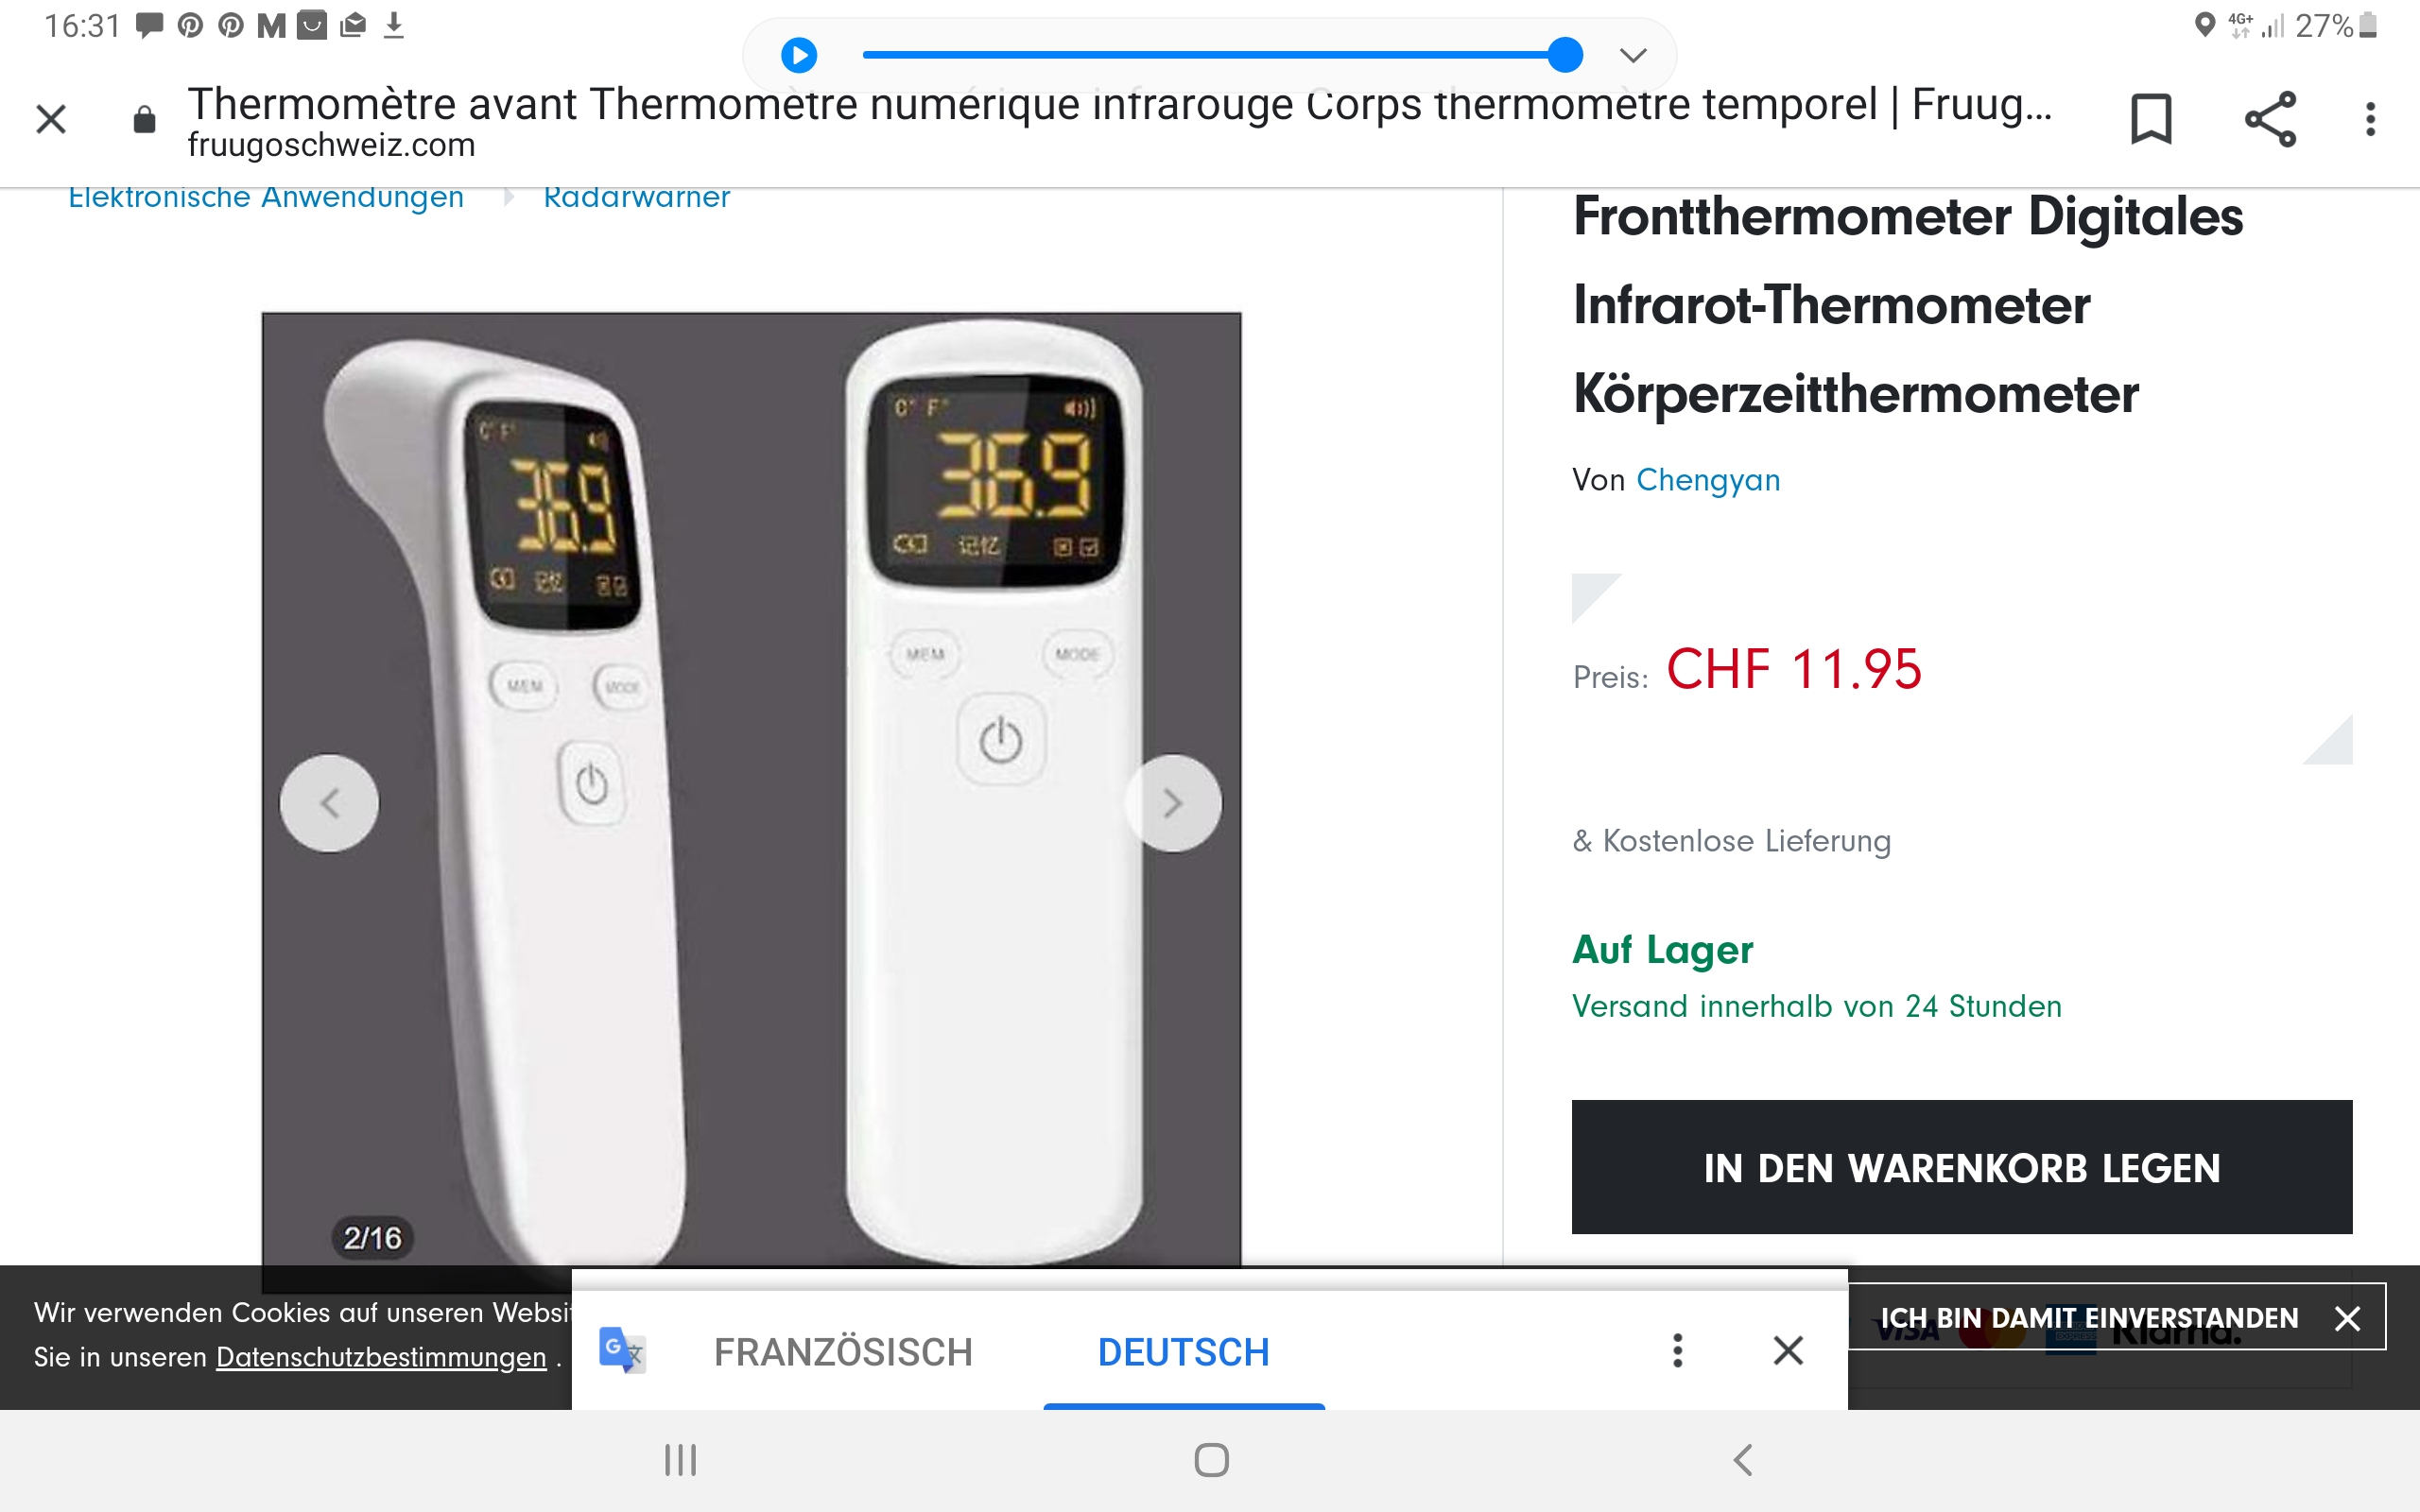Collapse the media player with the chevron
The width and height of the screenshot is (2420, 1512).
(x=1632, y=55)
